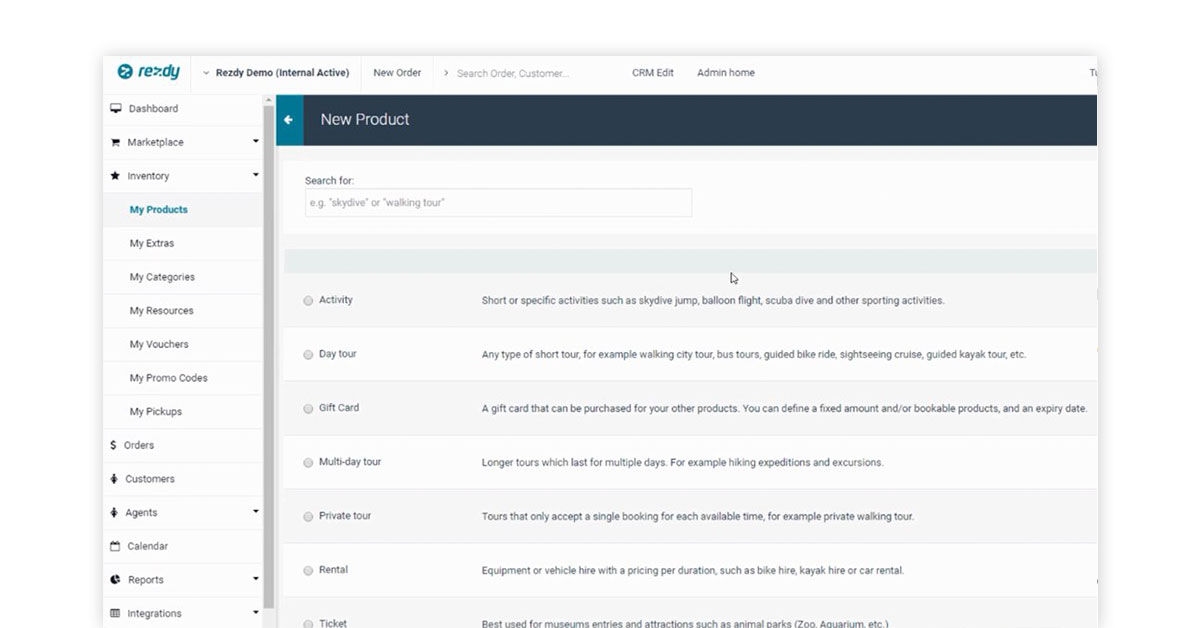Click the Marketplace cart icon

[115, 142]
